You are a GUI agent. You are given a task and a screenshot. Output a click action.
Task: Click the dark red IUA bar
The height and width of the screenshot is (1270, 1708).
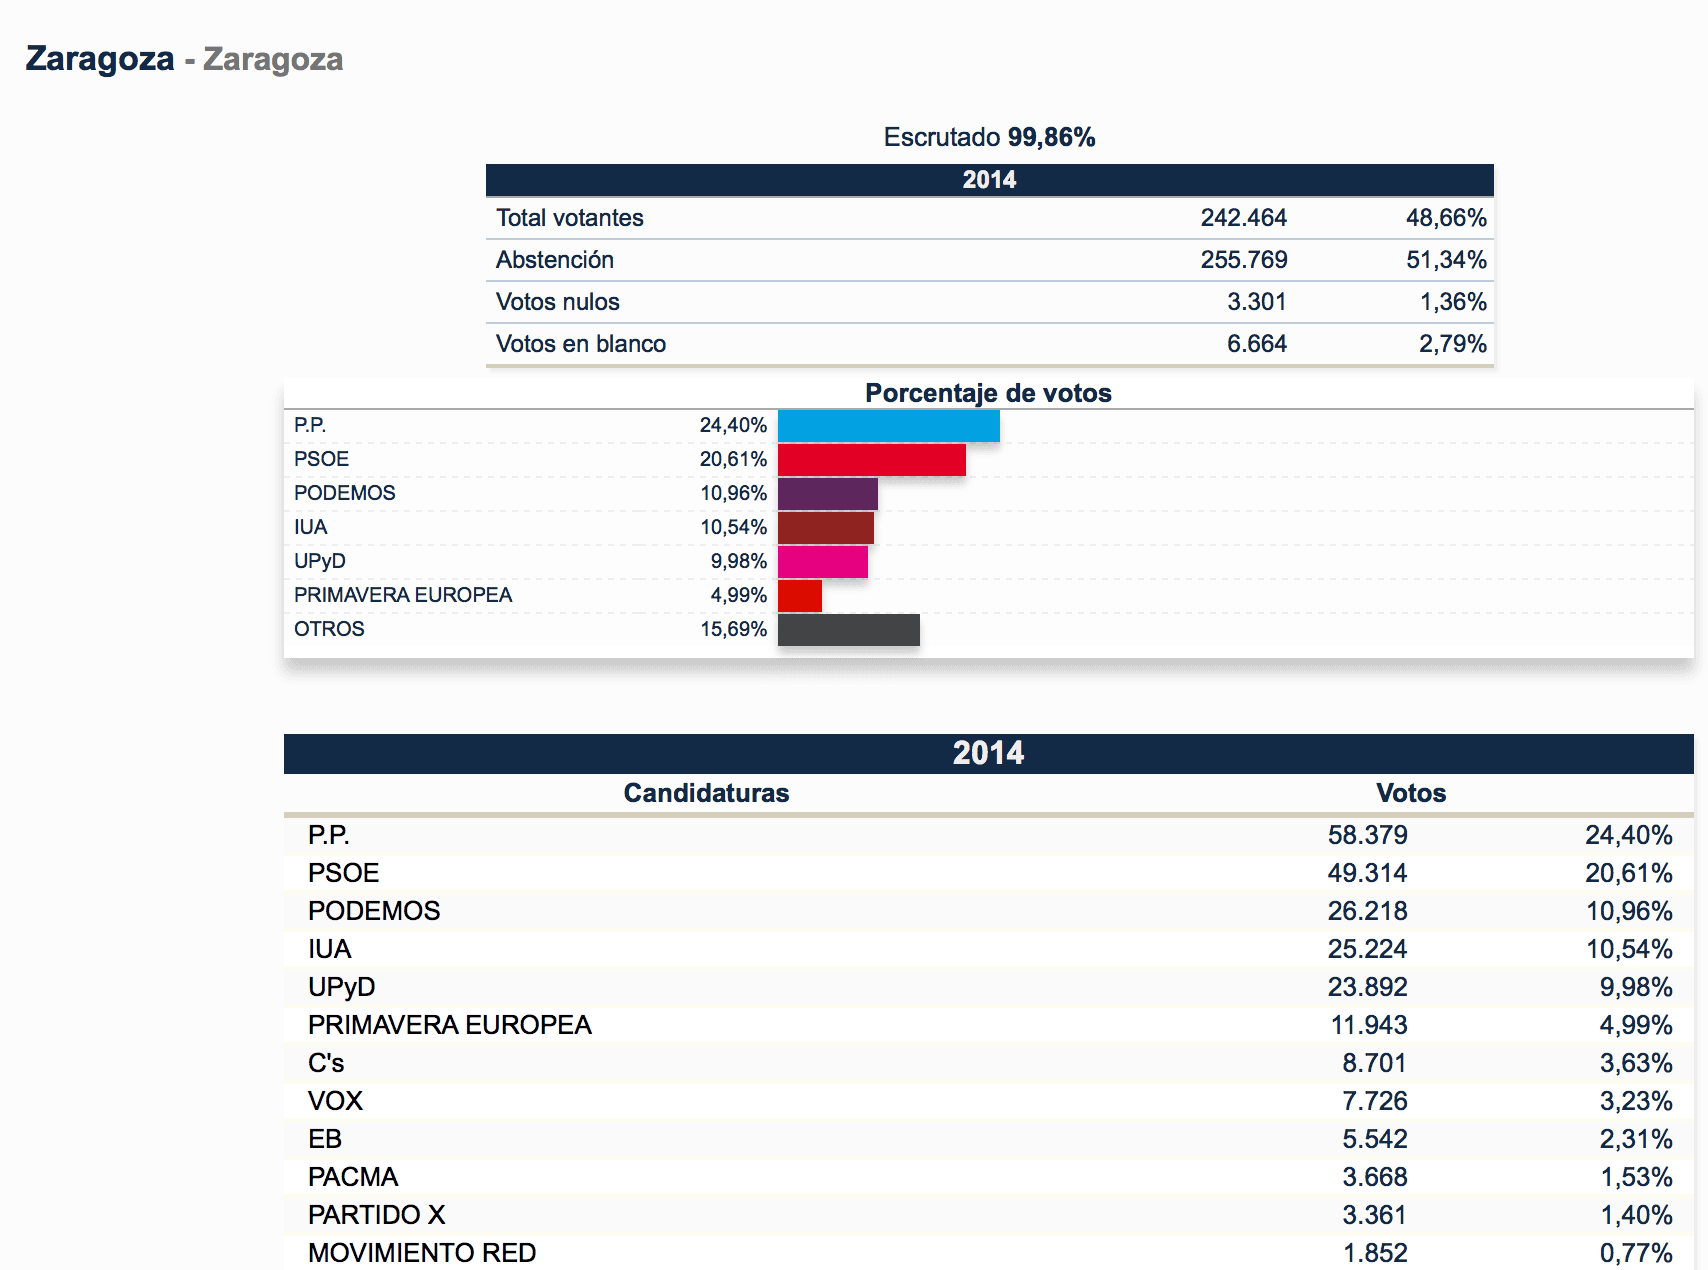click(824, 526)
